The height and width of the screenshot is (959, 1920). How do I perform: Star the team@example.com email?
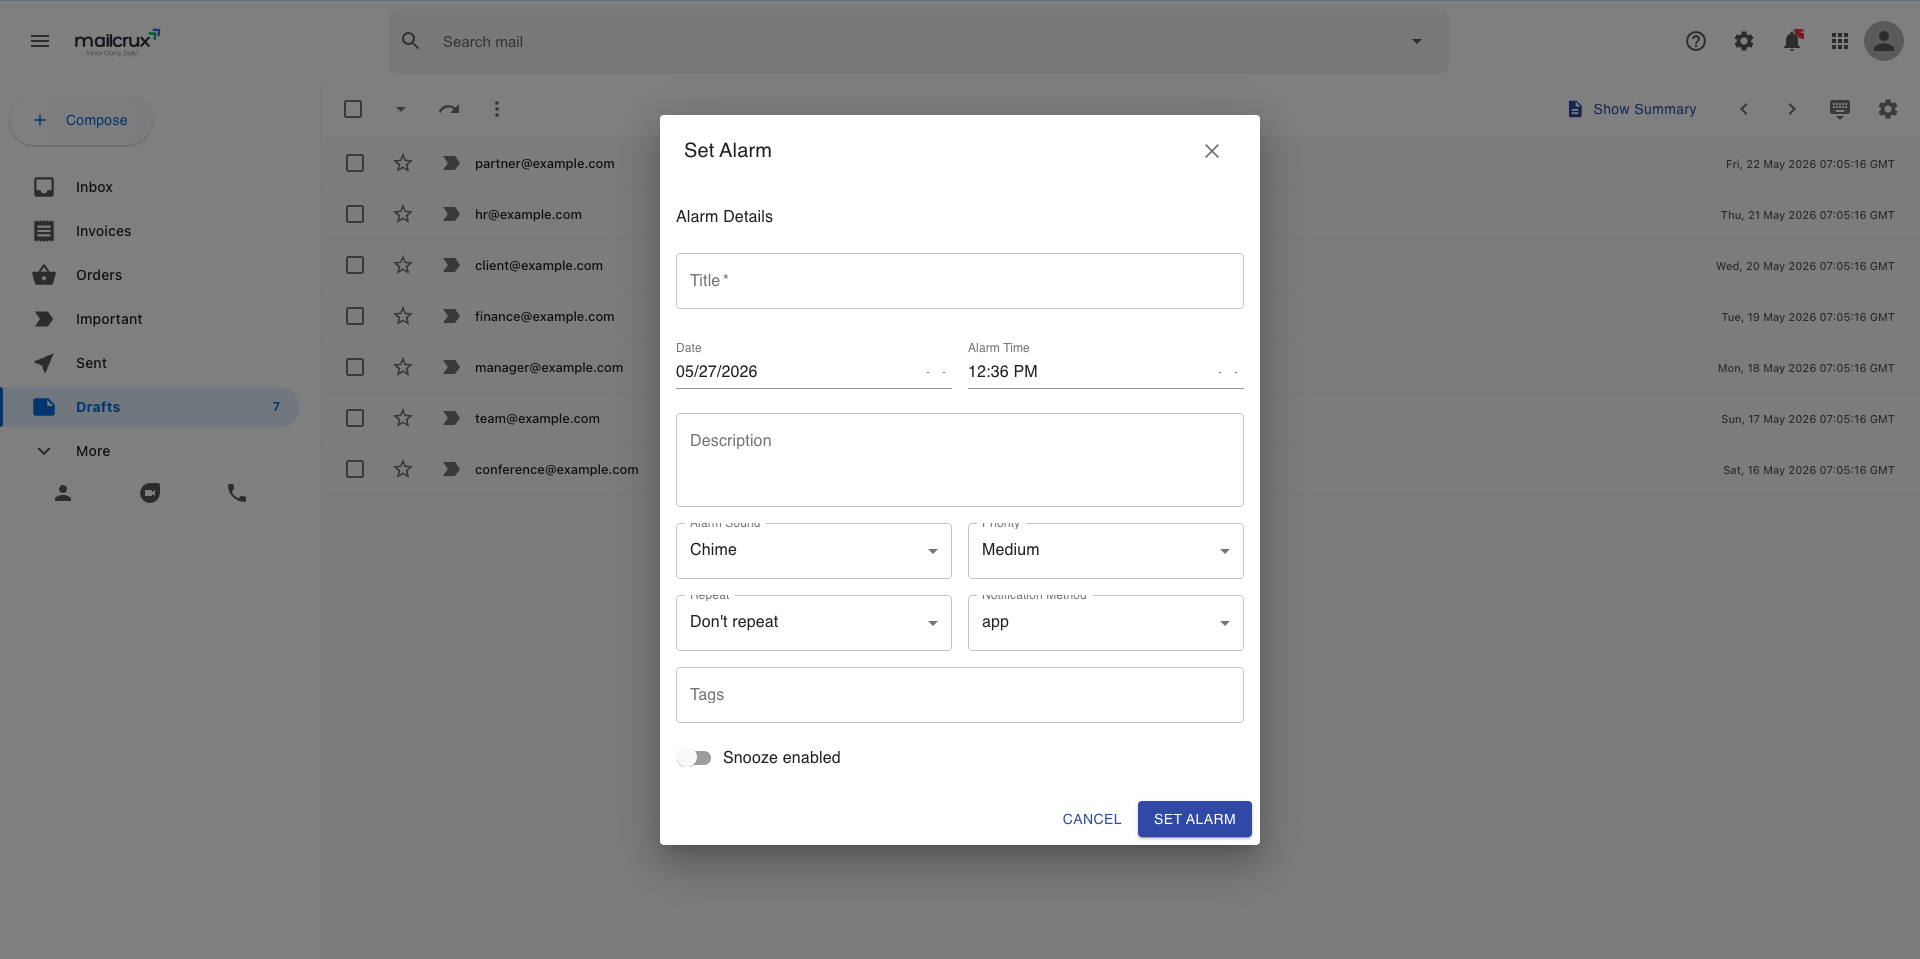coord(403,418)
